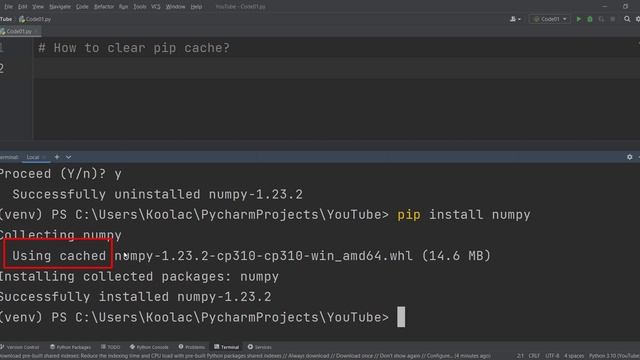Open Search Everywhere magnifier icon

[x=627, y=19]
